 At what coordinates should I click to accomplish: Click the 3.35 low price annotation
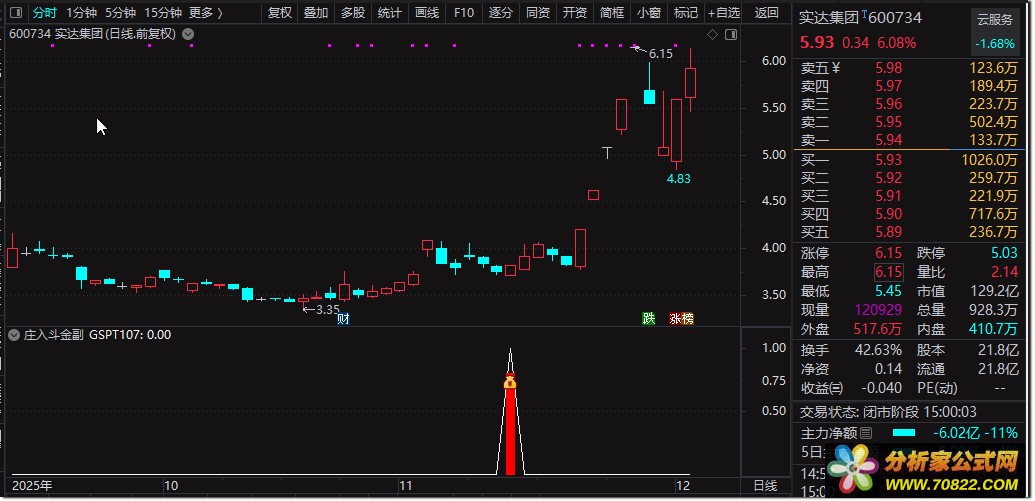pyautogui.click(x=327, y=309)
